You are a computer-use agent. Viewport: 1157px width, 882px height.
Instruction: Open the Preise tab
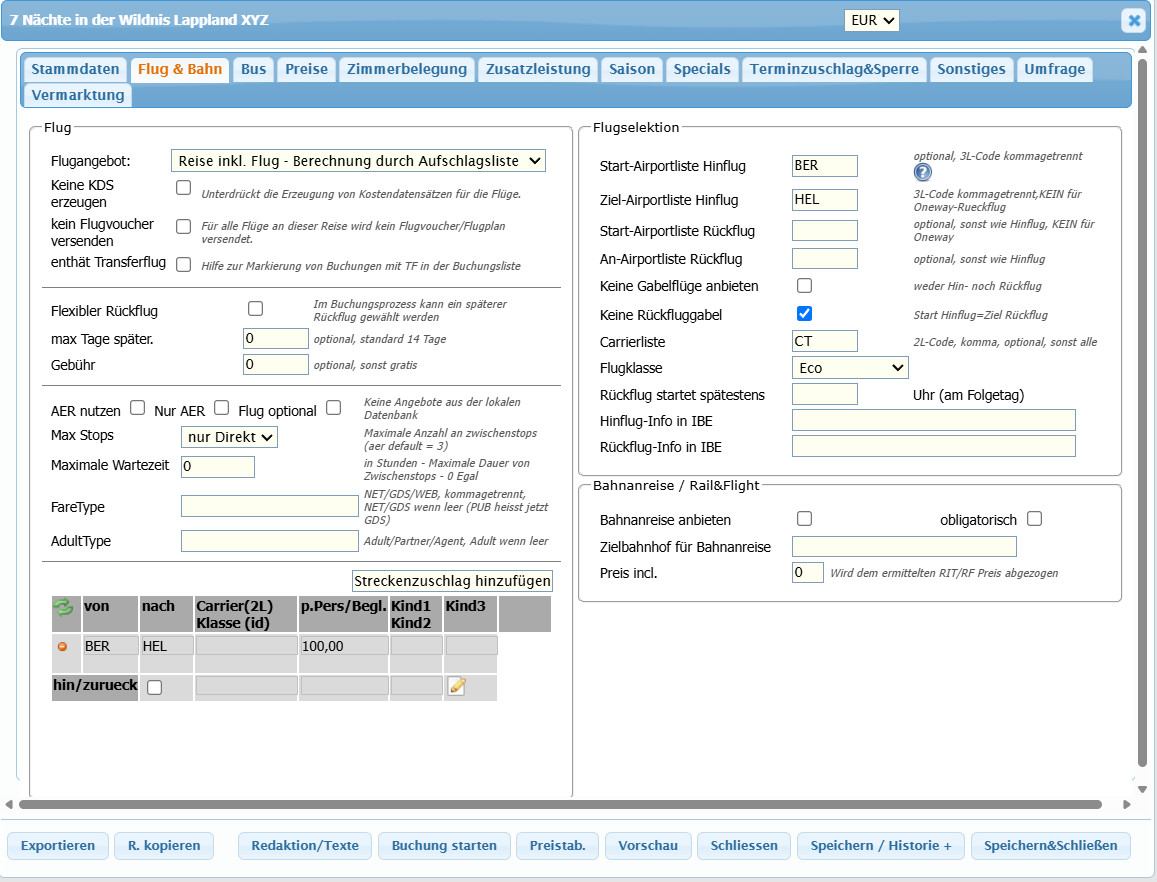click(x=306, y=69)
